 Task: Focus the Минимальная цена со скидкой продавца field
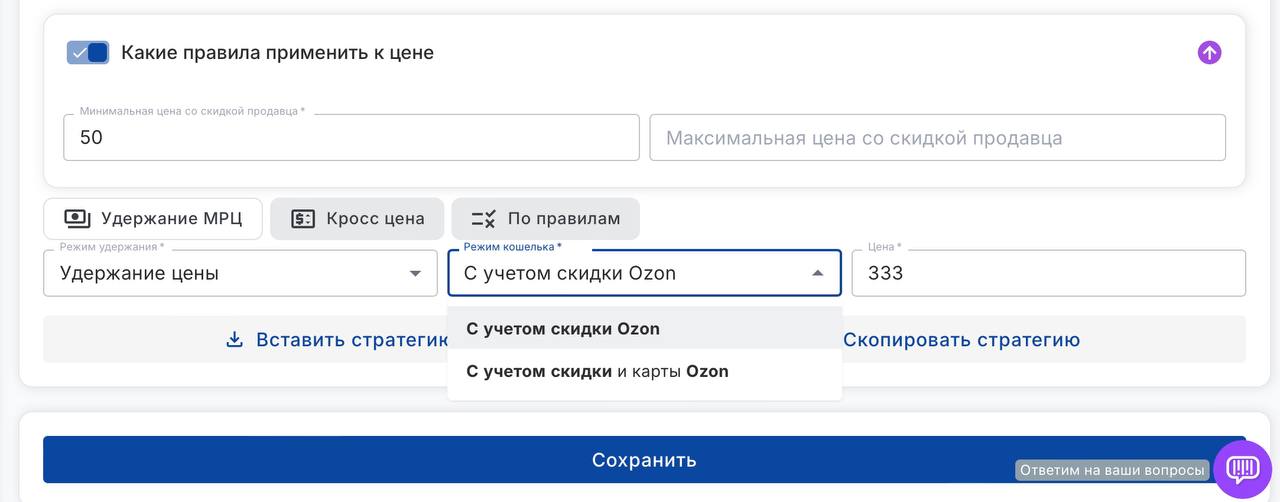click(x=350, y=138)
